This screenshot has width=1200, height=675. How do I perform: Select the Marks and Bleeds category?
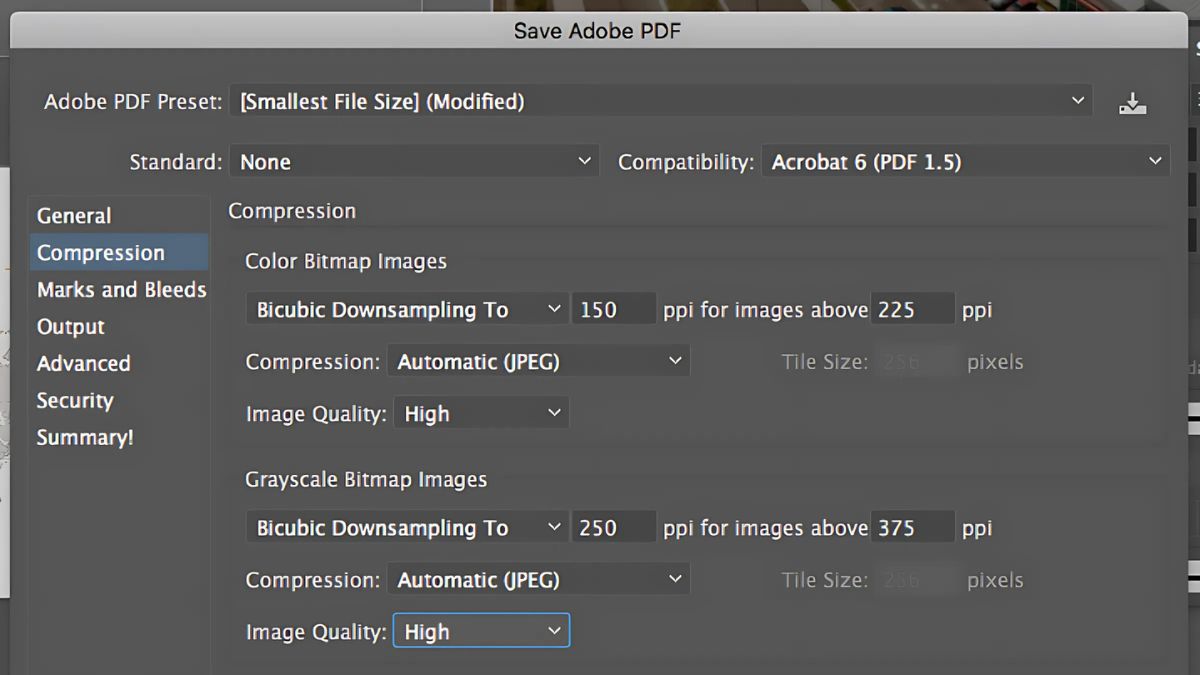coord(119,290)
